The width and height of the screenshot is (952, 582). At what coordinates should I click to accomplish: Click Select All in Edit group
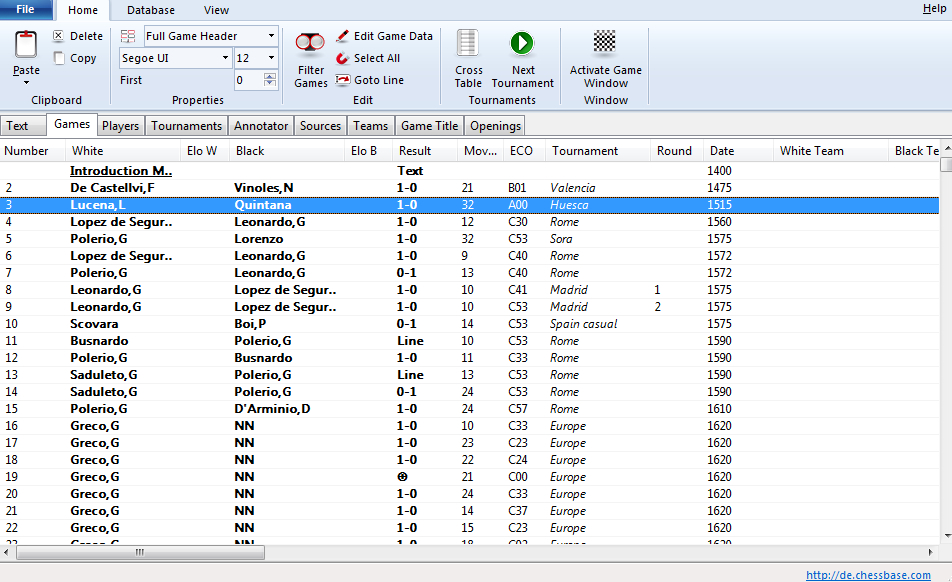pyautogui.click(x=343, y=58)
